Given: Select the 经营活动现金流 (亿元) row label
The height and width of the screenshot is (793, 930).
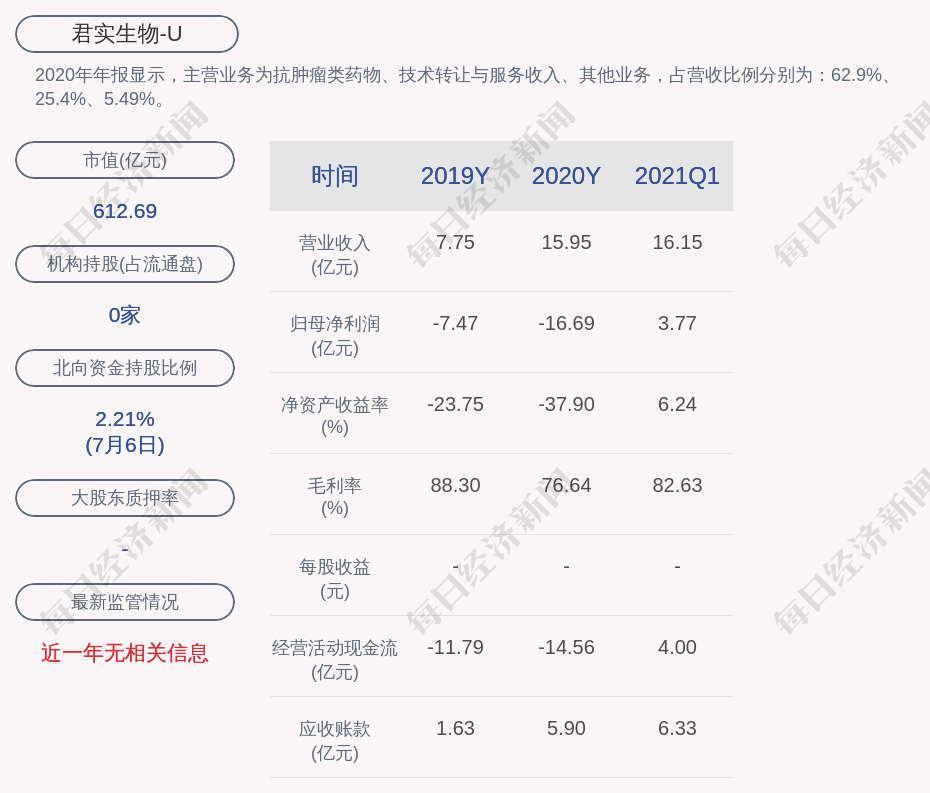Looking at the screenshot, I should 335,660.
